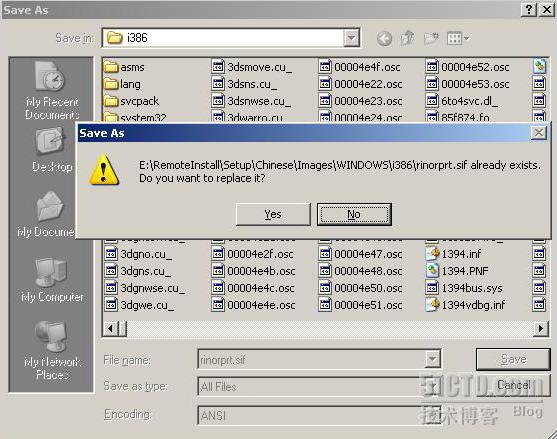Open My Network Places shortcut

click(x=52, y=350)
